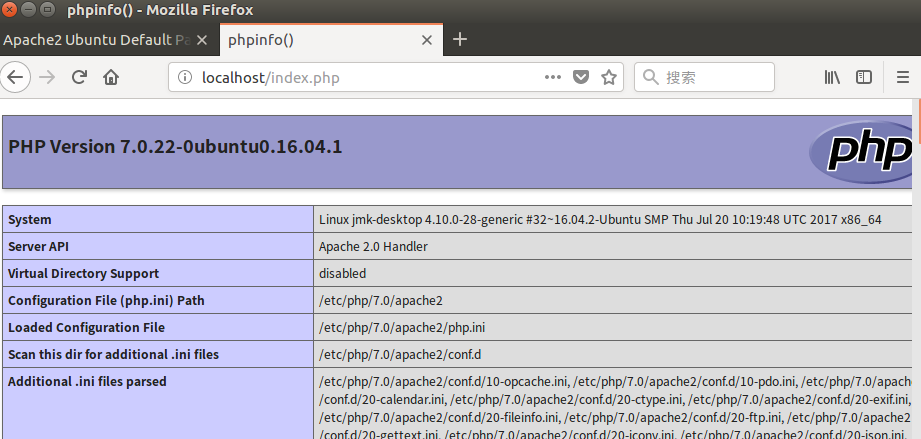Open the page actions three-dot menu
Viewport: 921px width, 439px height.
pyautogui.click(x=553, y=77)
